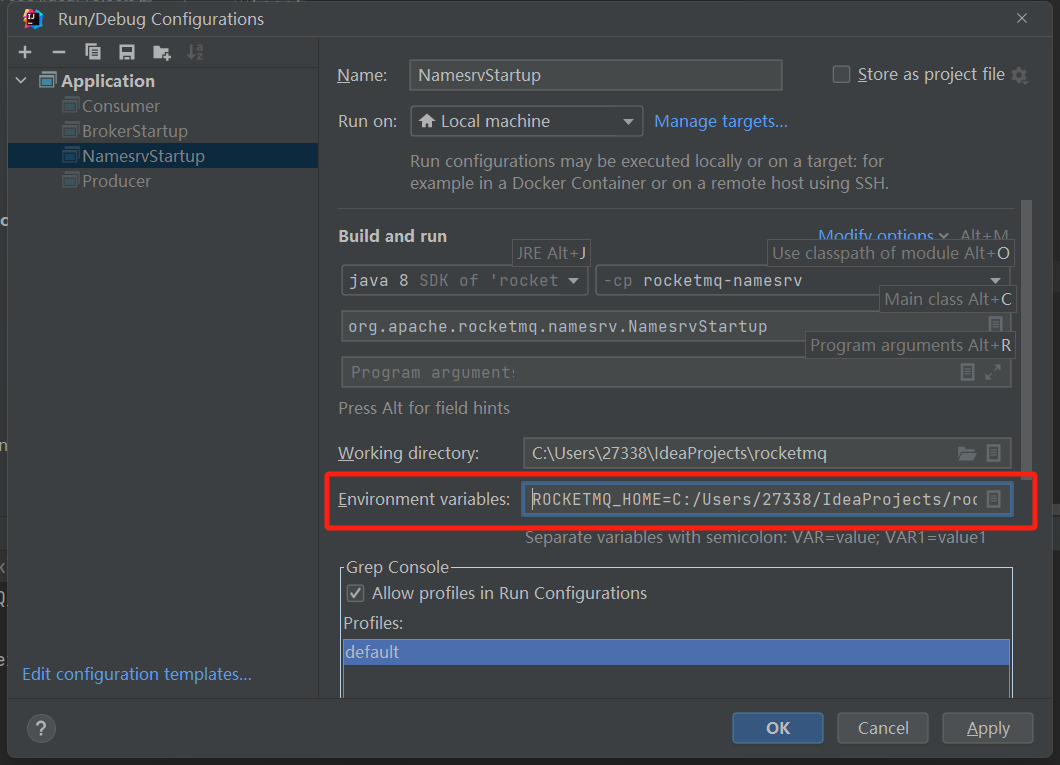Image resolution: width=1060 pixels, height=765 pixels.
Task: Open the Run on Local machine dropdown
Action: (527, 122)
